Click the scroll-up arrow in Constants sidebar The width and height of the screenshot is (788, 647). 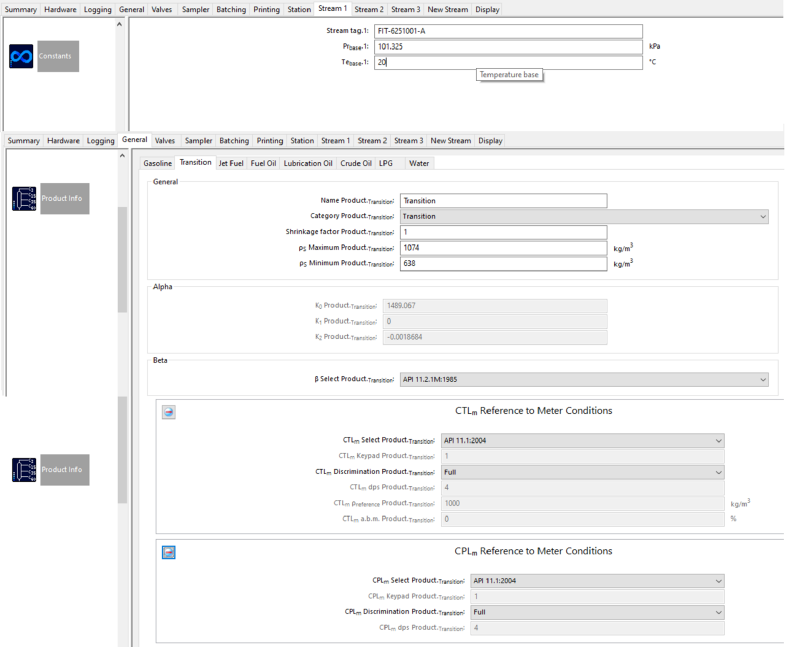coord(120,24)
